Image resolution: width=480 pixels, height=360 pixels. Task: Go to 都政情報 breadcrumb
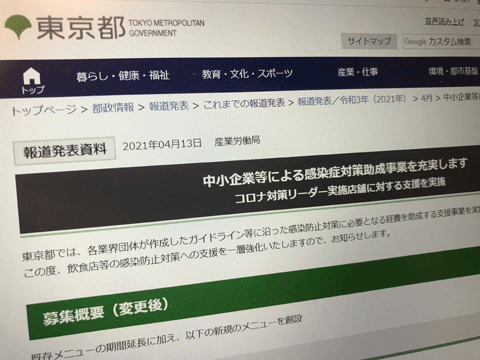[x=113, y=107]
